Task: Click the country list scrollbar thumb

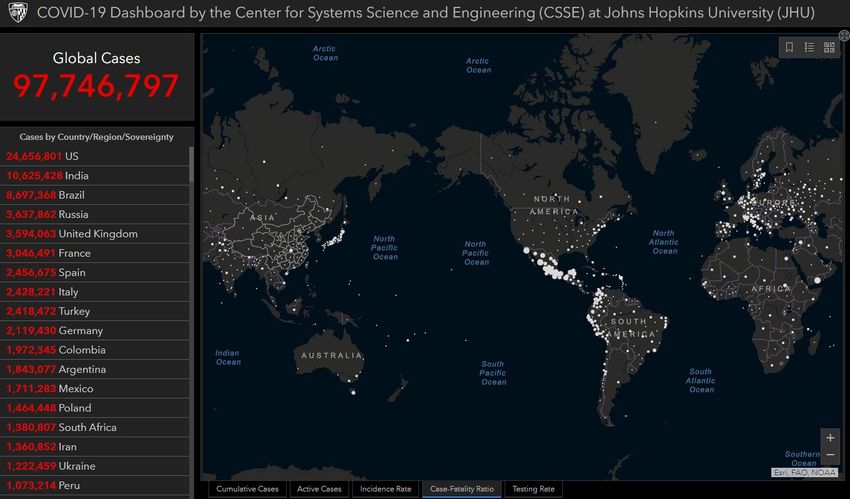Action: (x=191, y=164)
